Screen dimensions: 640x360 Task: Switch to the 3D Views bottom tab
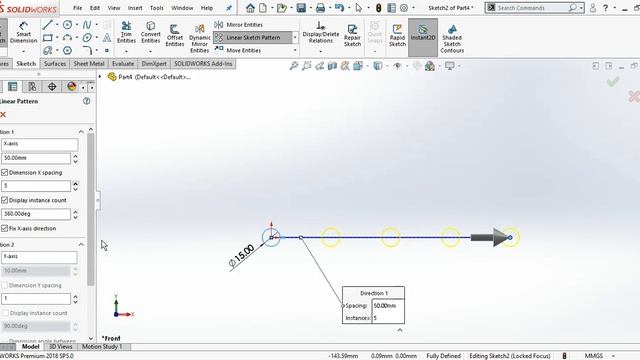pos(60,347)
